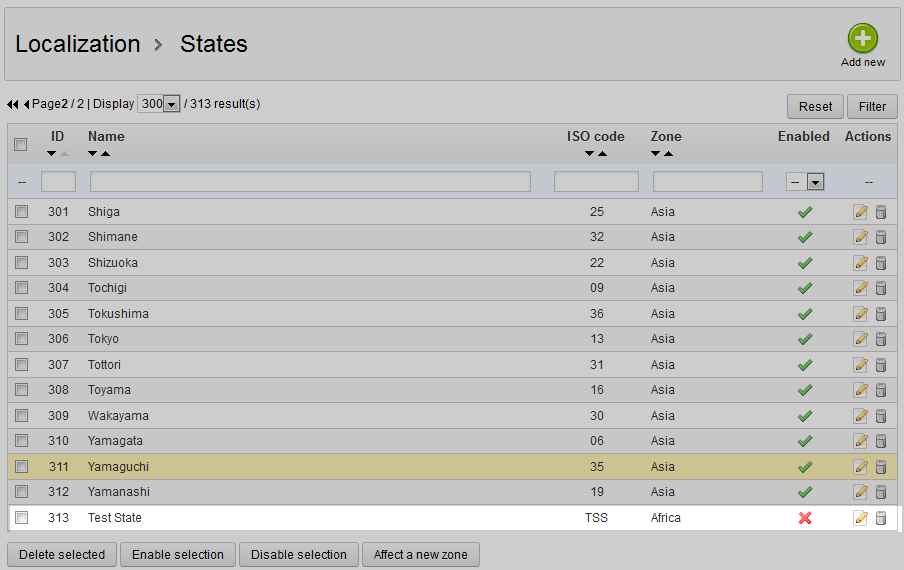Viewport: 904px width, 570px height.
Task: Go to previous page arrow icon
Action: (26, 104)
